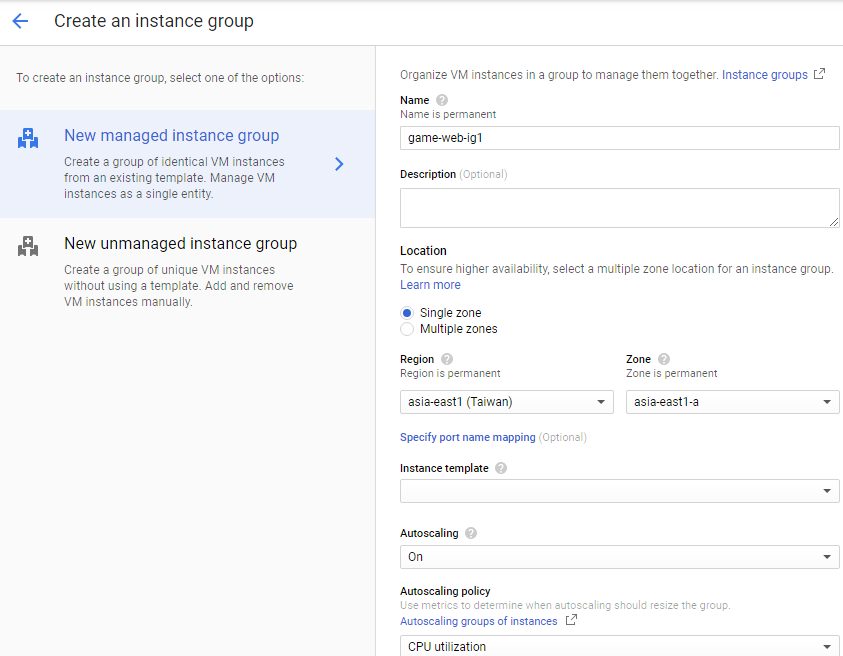Image resolution: width=843 pixels, height=656 pixels.
Task: Click the Name input field
Action: coord(619,138)
